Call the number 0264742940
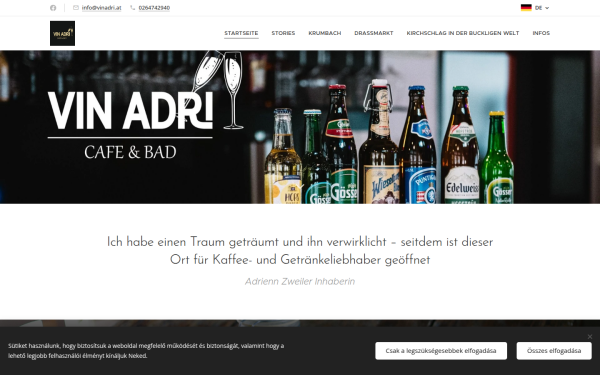 [x=154, y=8]
